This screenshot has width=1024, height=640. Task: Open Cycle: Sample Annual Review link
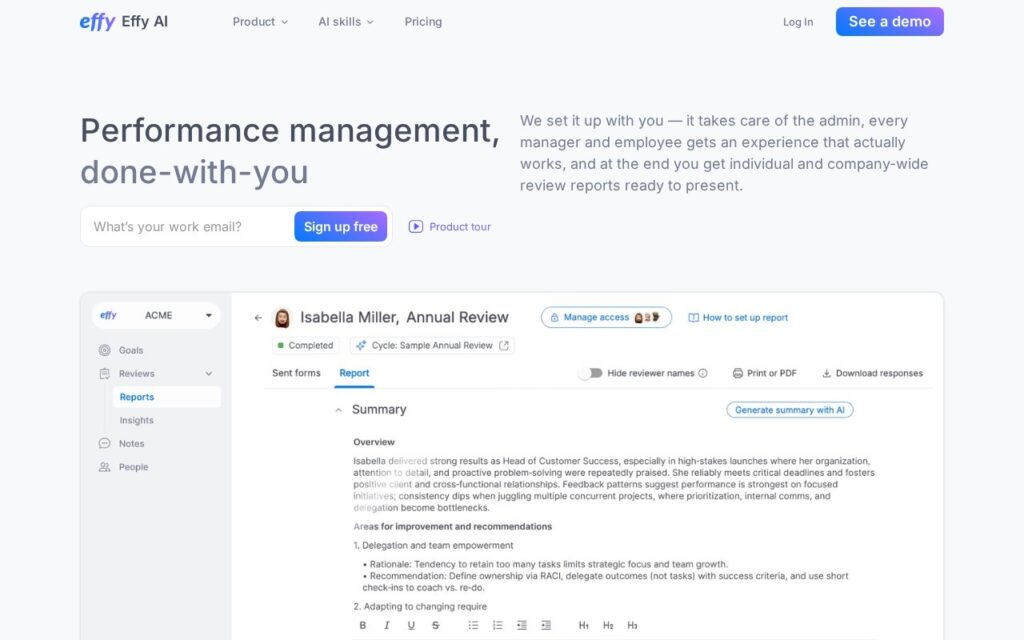pyautogui.click(x=432, y=345)
